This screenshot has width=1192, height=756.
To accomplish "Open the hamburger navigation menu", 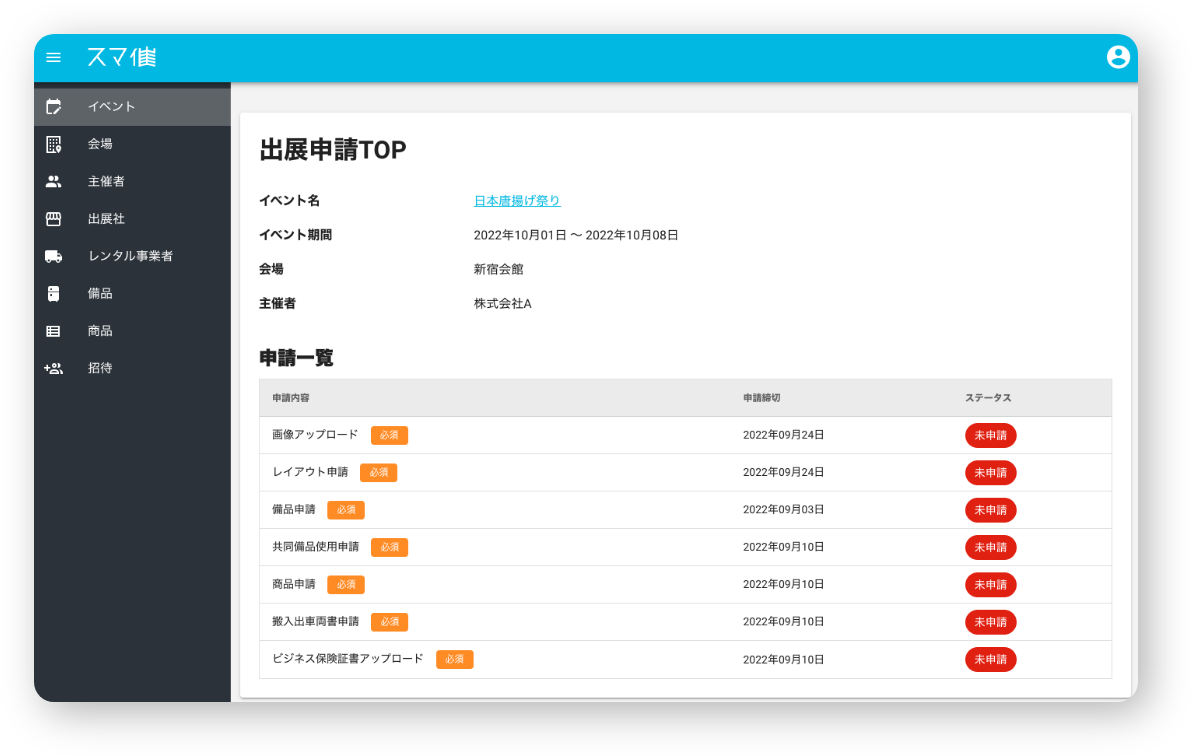I will [54, 58].
